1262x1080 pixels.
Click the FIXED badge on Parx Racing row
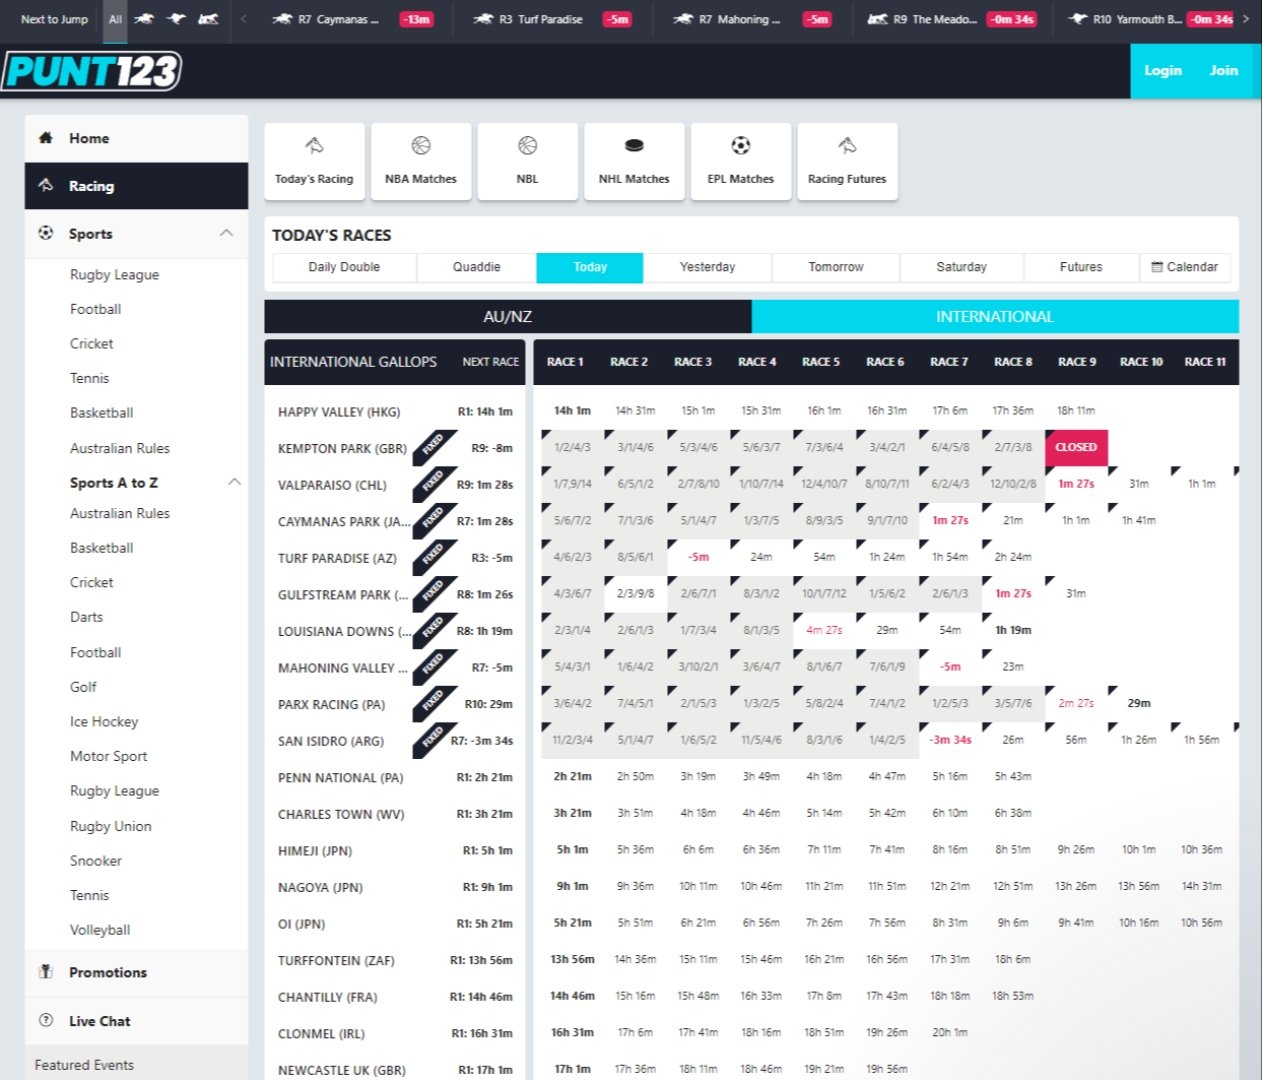pyautogui.click(x=433, y=702)
